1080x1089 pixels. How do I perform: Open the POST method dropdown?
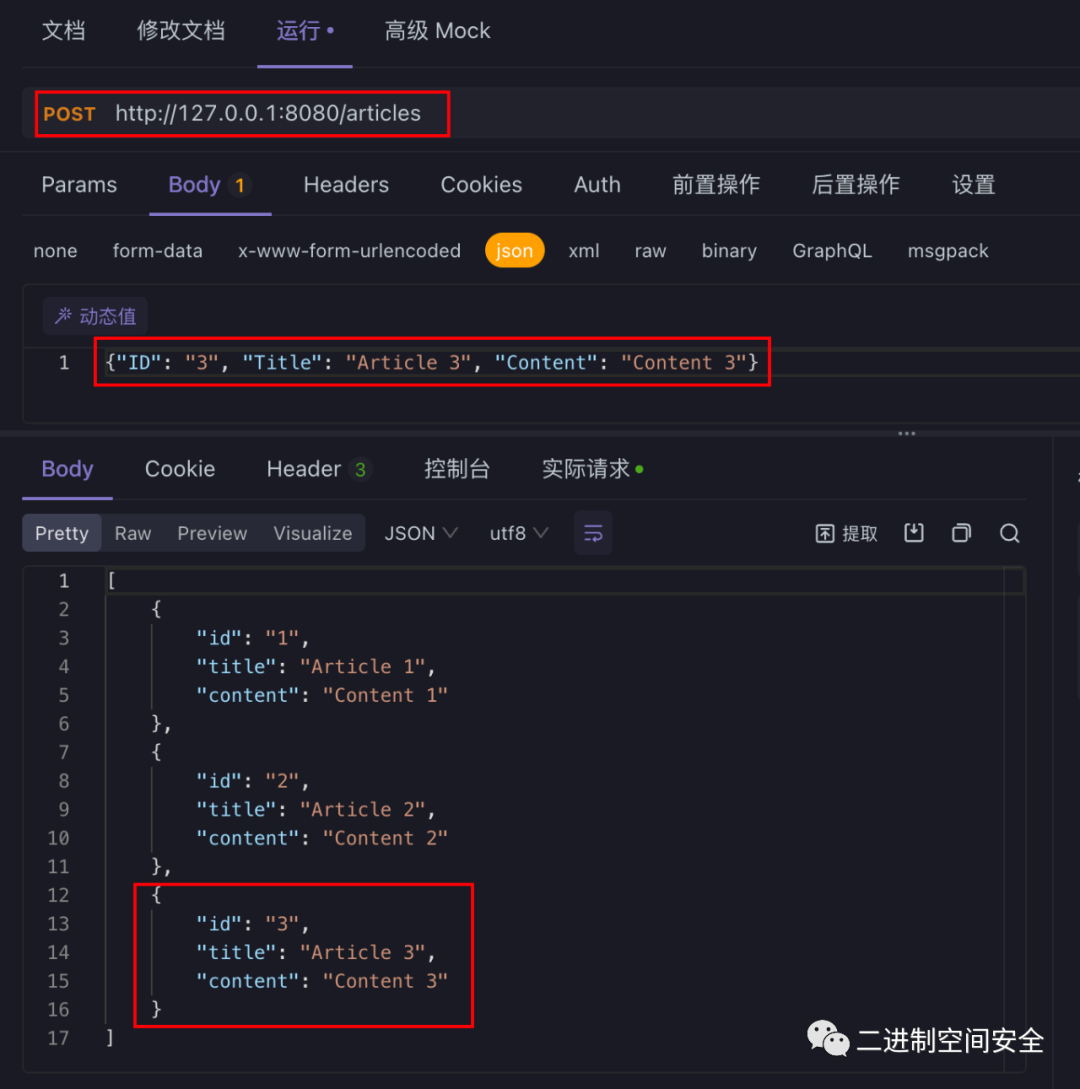coord(69,114)
